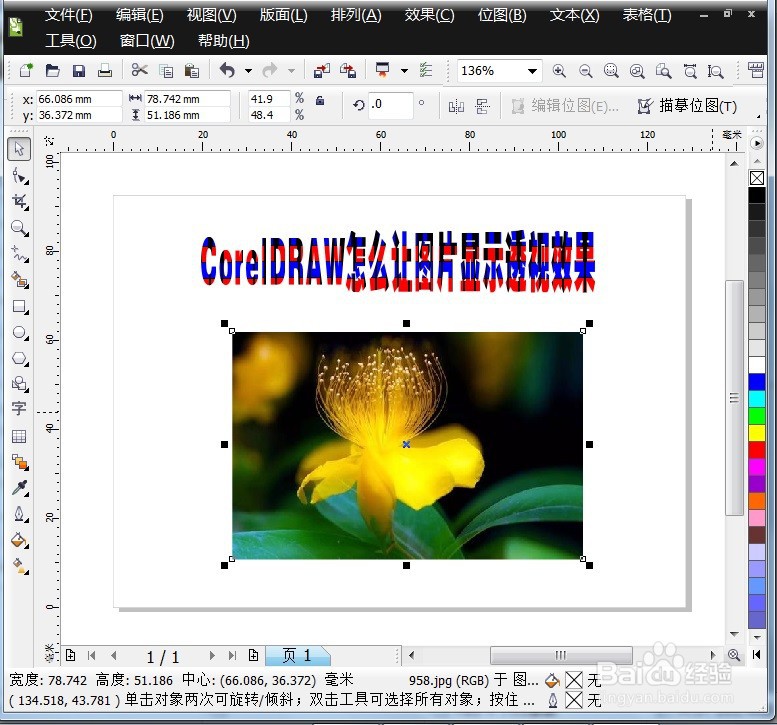Click the 描摹位图(T) button
The height and width of the screenshot is (725, 777).
coord(687,106)
